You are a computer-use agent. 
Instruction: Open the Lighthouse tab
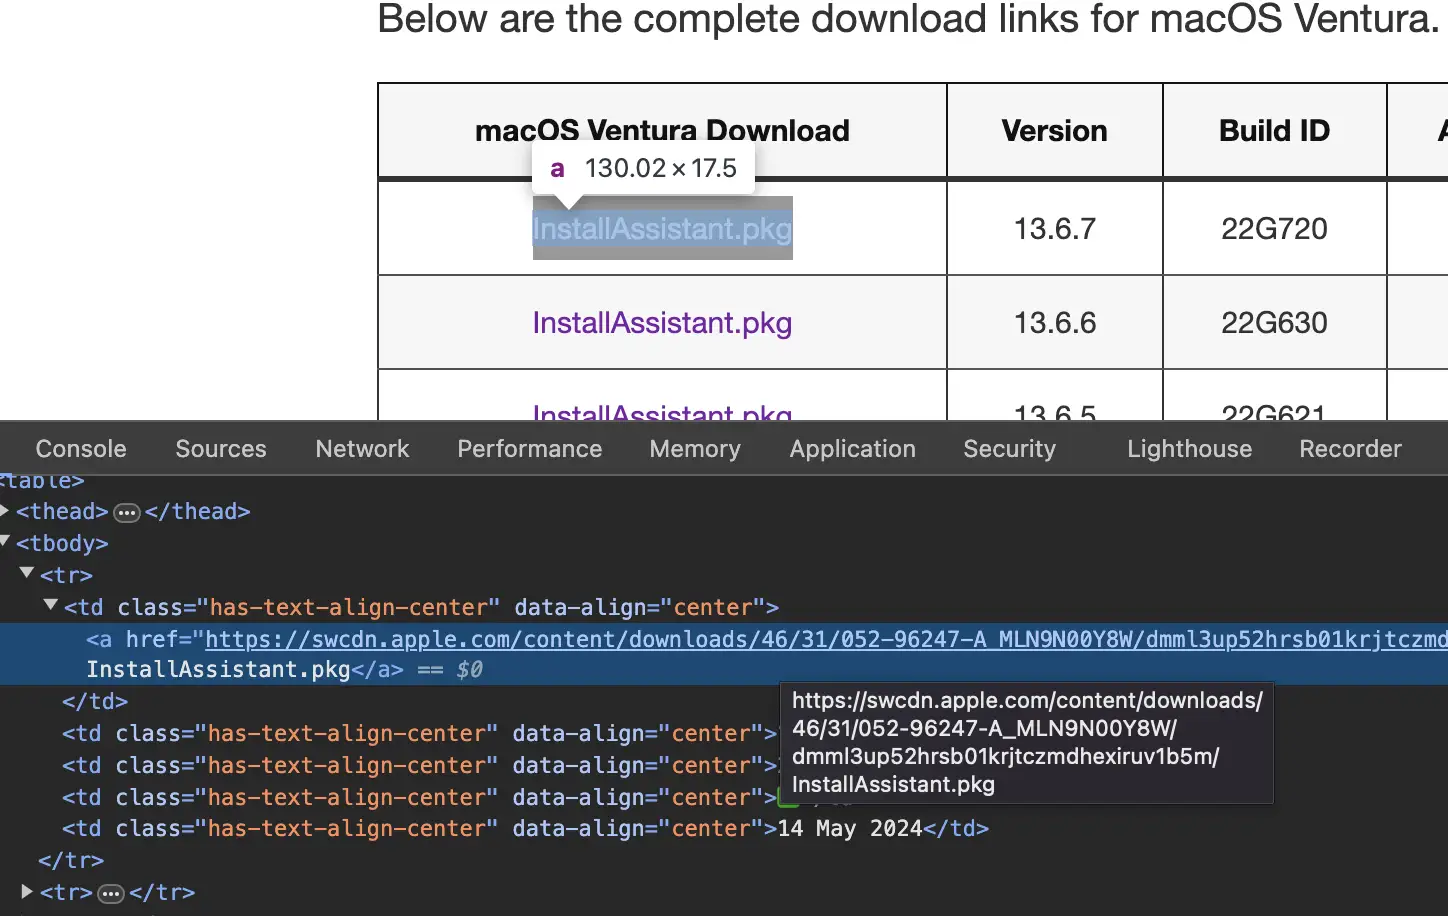point(1189,449)
